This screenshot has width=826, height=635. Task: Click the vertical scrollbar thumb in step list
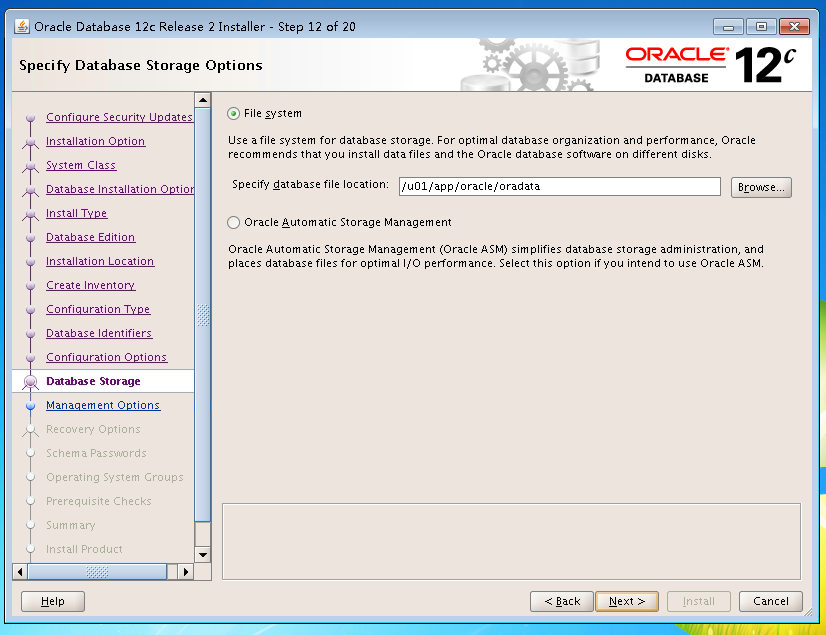click(x=203, y=315)
